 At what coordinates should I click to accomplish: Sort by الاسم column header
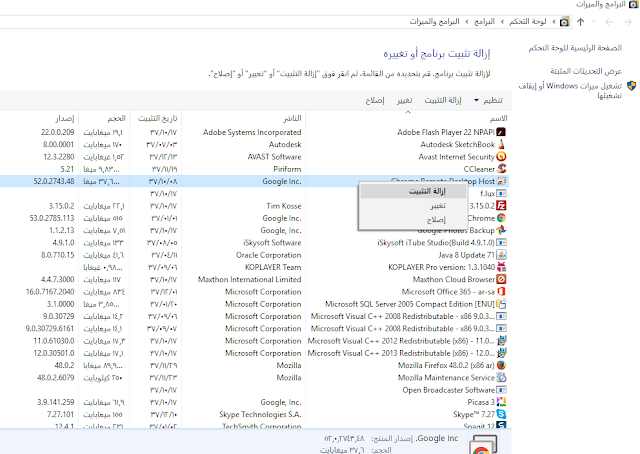point(408,118)
